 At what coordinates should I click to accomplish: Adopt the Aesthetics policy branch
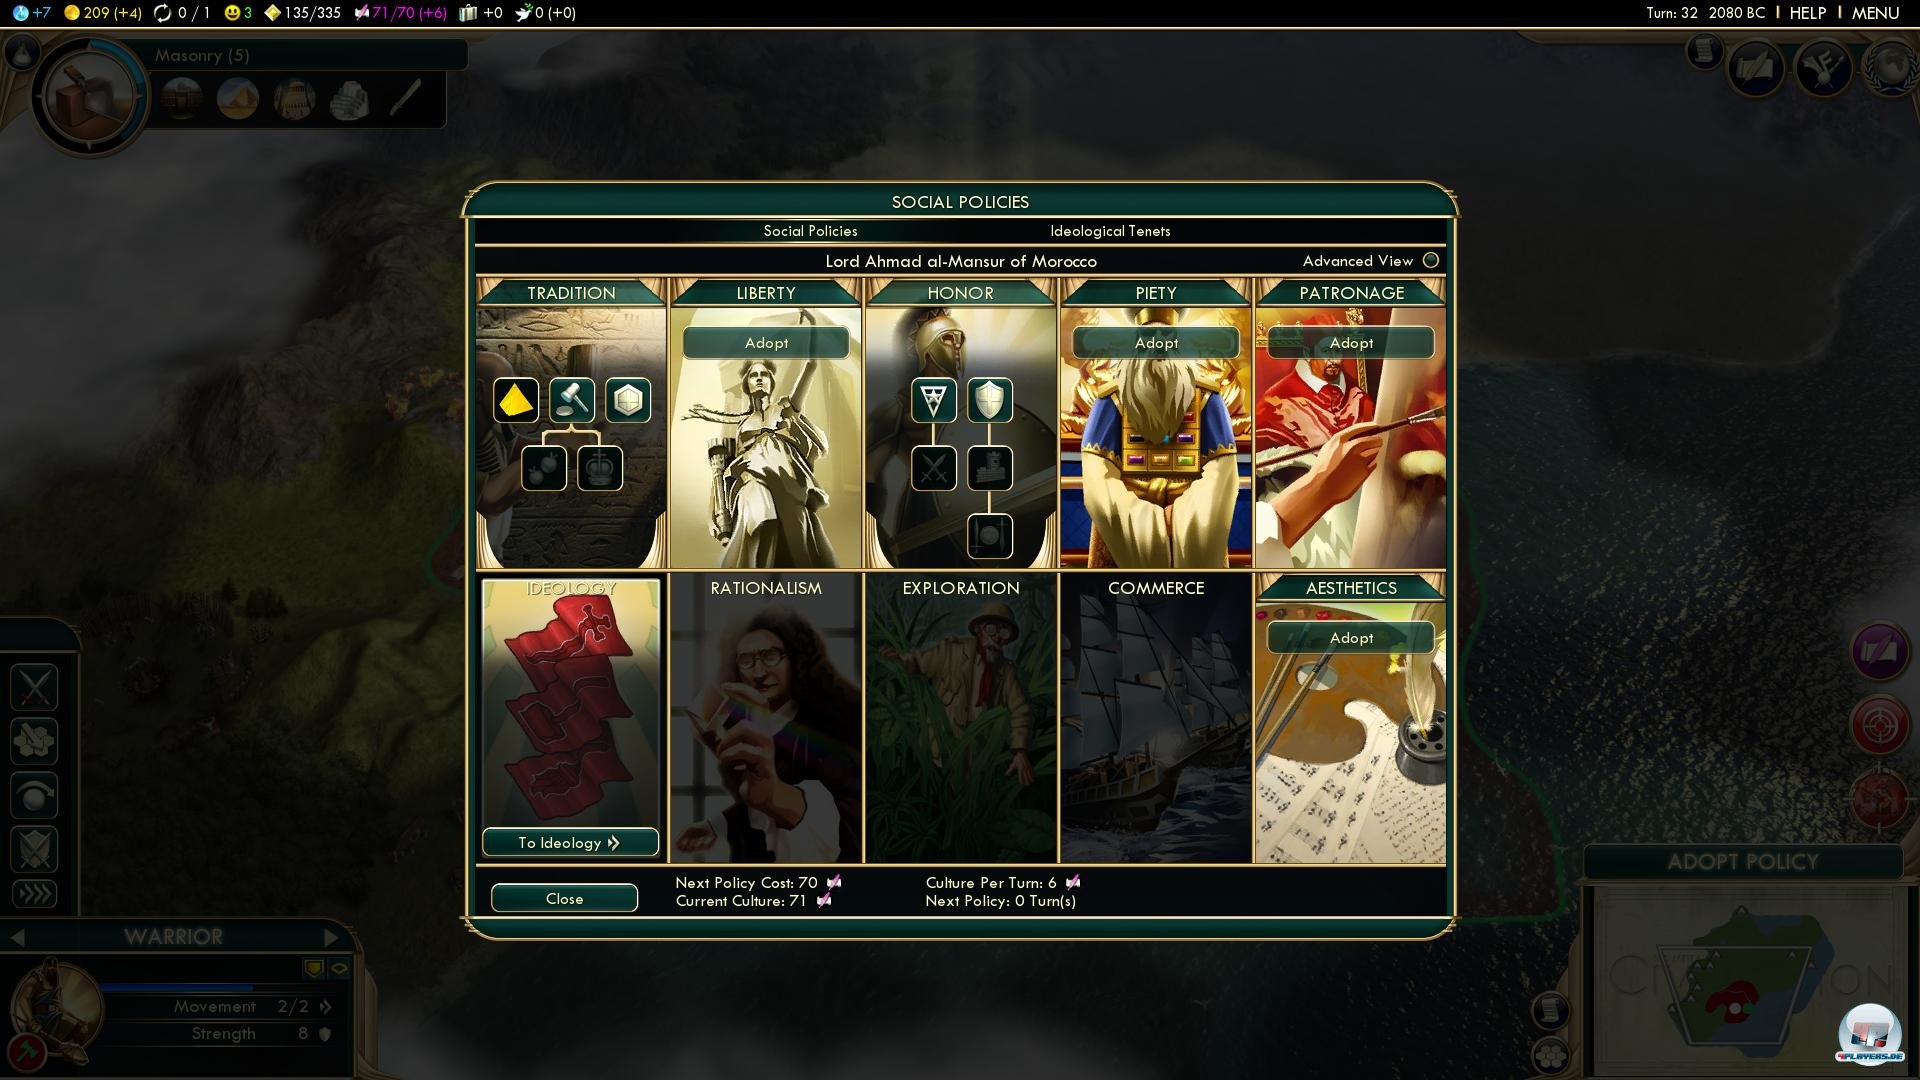click(x=1351, y=638)
